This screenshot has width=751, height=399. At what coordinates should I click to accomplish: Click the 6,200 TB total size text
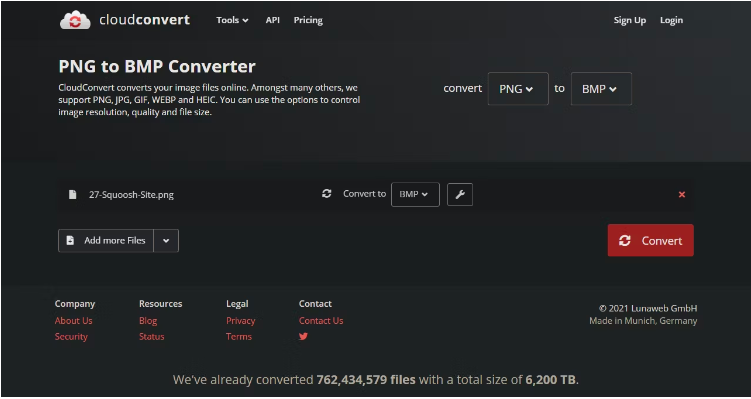click(x=550, y=380)
